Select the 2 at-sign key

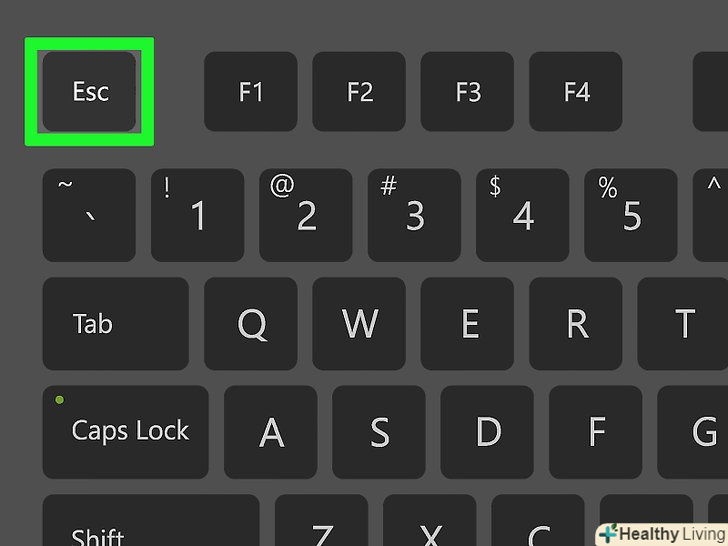point(306,215)
